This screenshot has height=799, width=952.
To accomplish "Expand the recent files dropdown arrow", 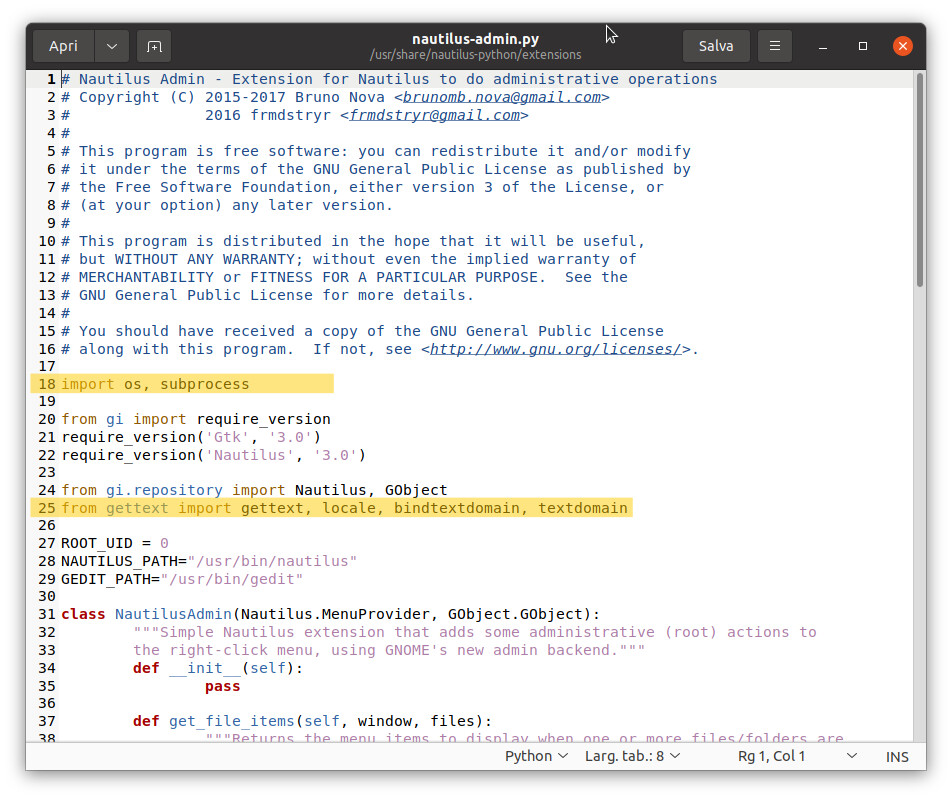I will (112, 46).
